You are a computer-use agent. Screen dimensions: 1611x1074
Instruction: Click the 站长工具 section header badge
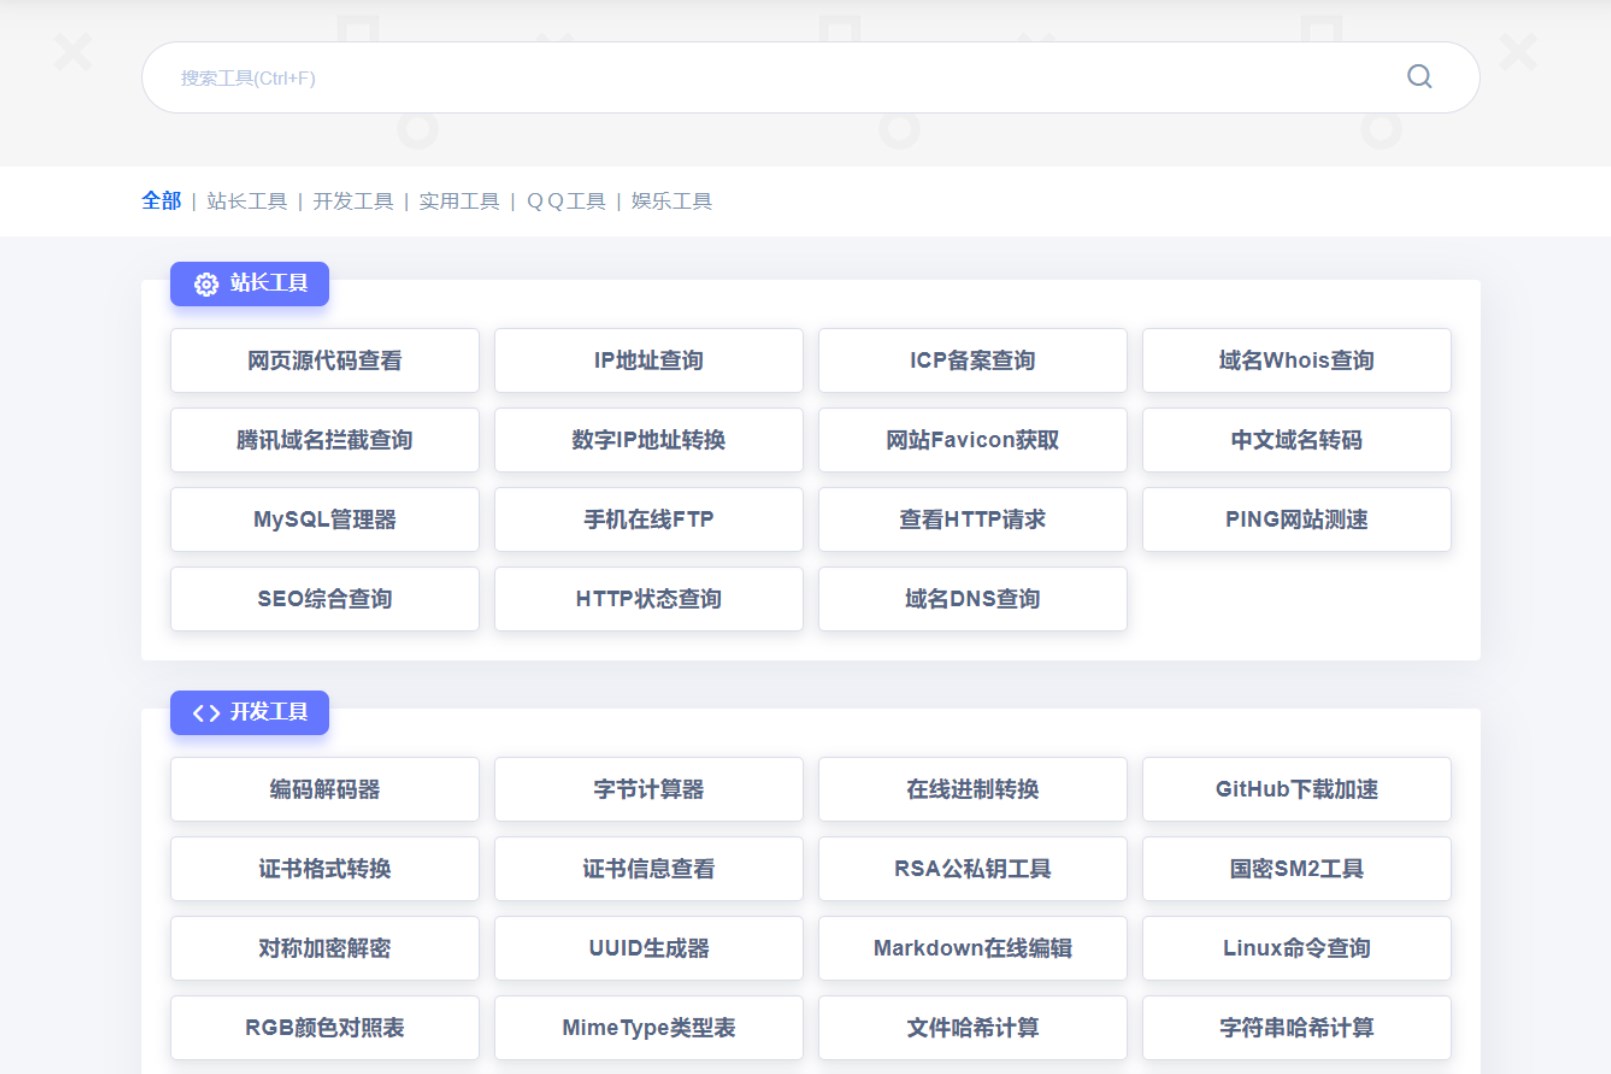click(250, 284)
